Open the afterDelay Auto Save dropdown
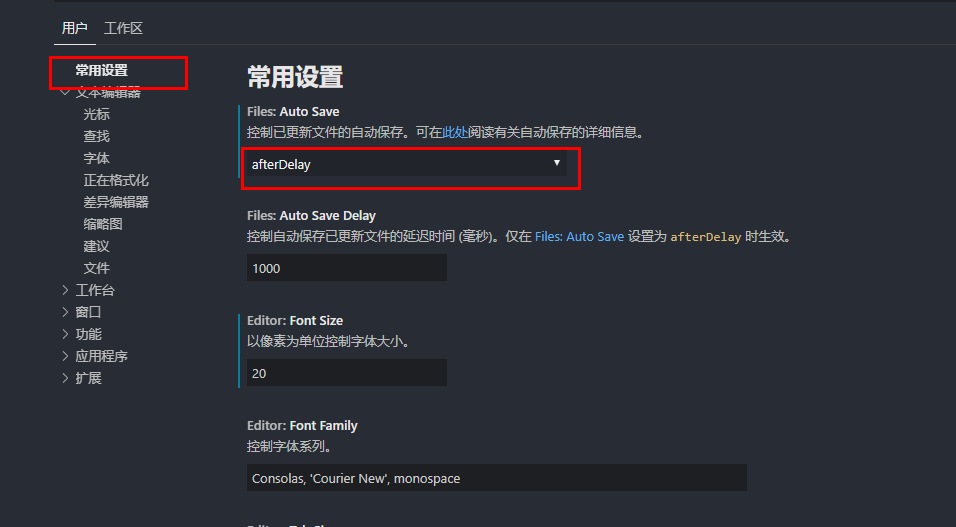This screenshot has width=956, height=527. 407,164
